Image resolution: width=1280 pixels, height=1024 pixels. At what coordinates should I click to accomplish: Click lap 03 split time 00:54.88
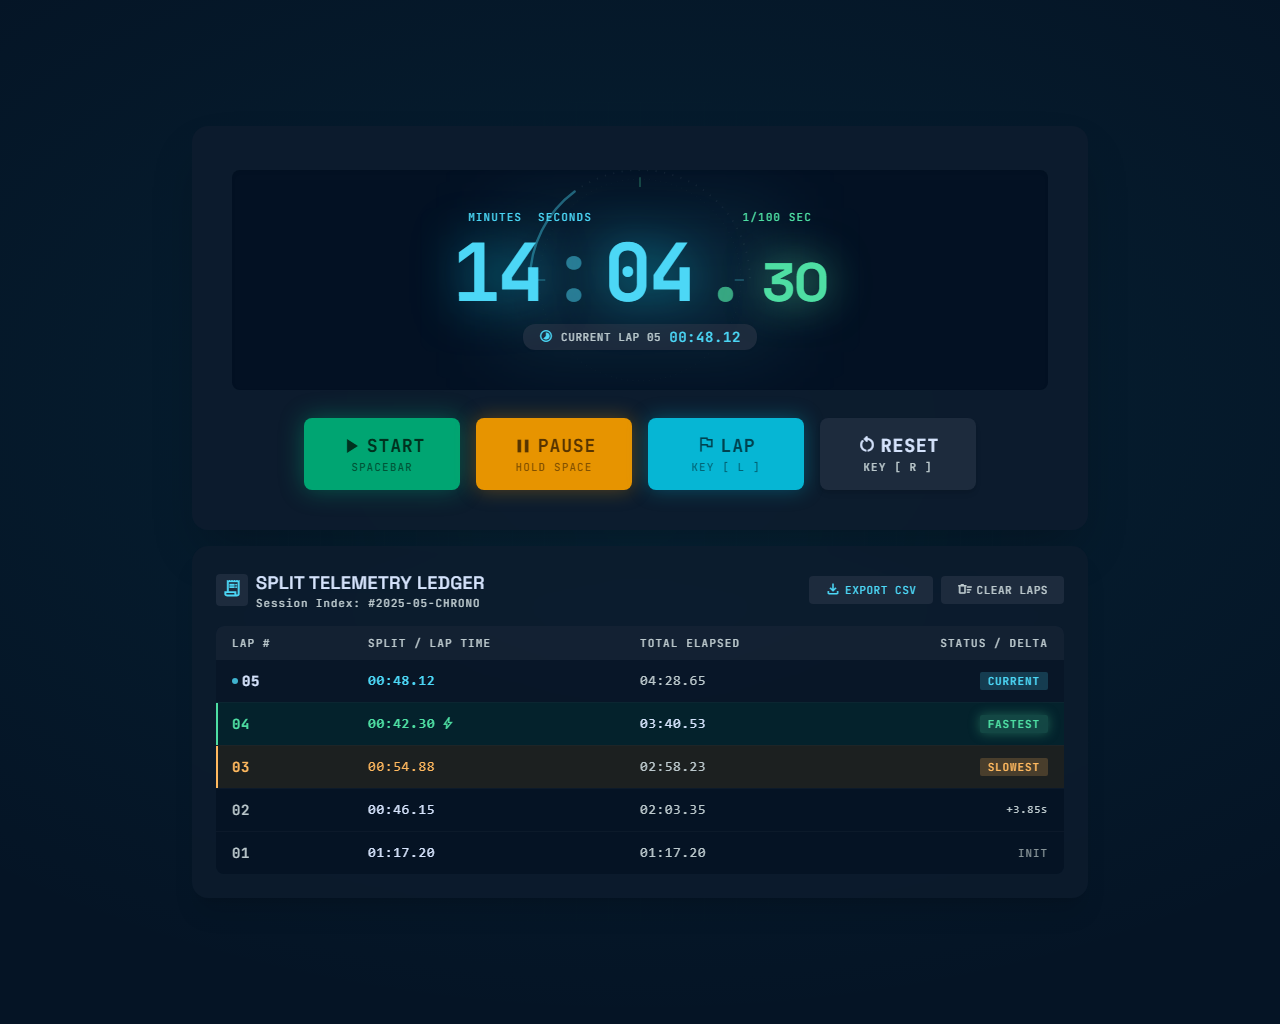pyautogui.click(x=401, y=767)
